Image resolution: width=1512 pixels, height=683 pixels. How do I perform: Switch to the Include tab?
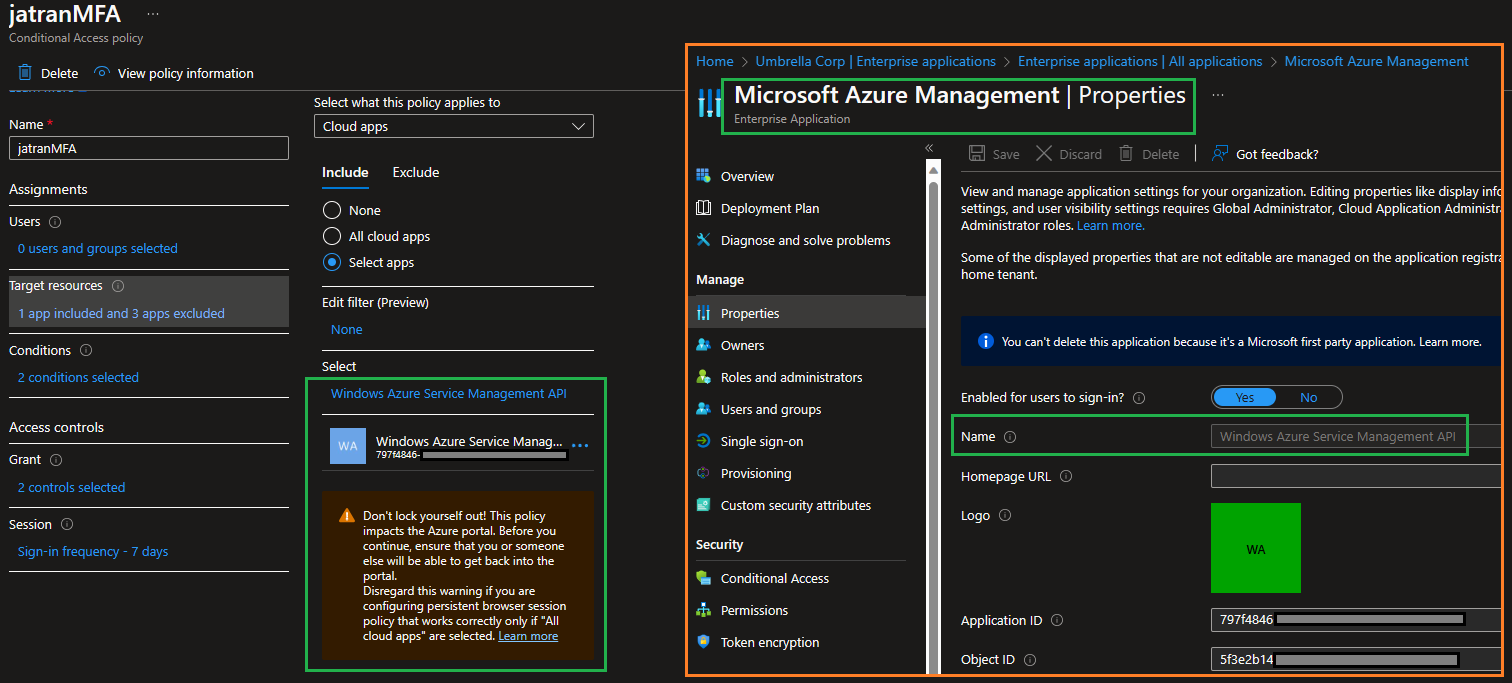[345, 172]
